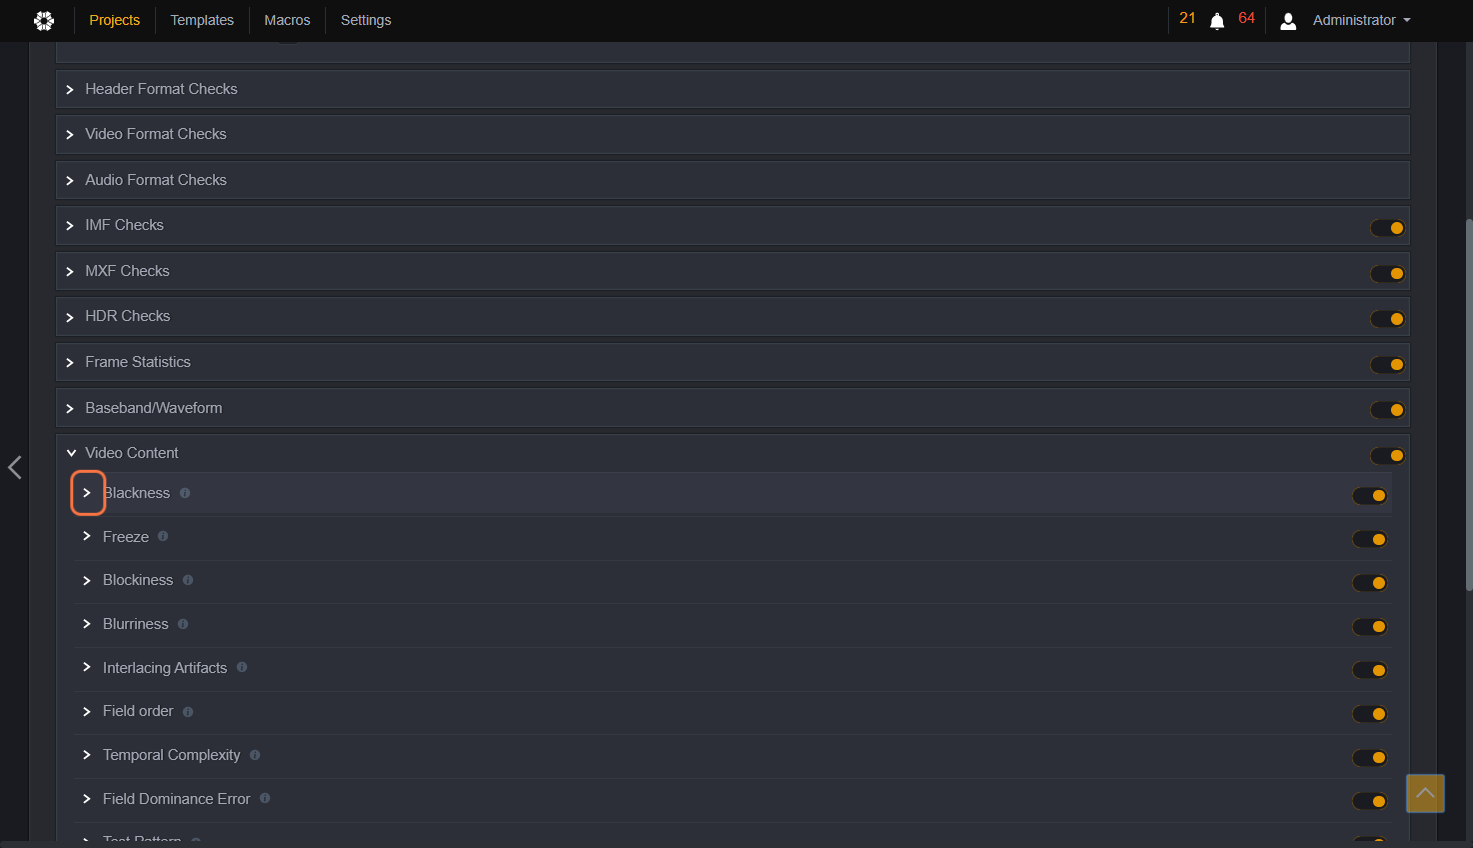1473x848 pixels.
Task: Toggle the Blockiness check switch
Action: tap(1370, 583)
